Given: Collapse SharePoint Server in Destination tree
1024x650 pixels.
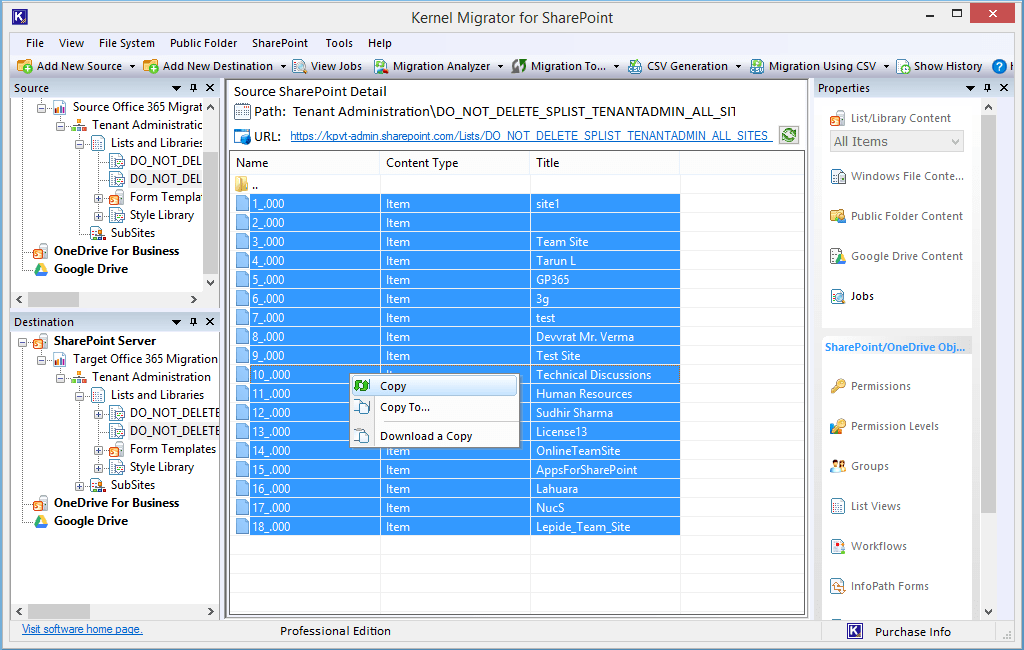Looking at the screenshot, I should point(22,342).
